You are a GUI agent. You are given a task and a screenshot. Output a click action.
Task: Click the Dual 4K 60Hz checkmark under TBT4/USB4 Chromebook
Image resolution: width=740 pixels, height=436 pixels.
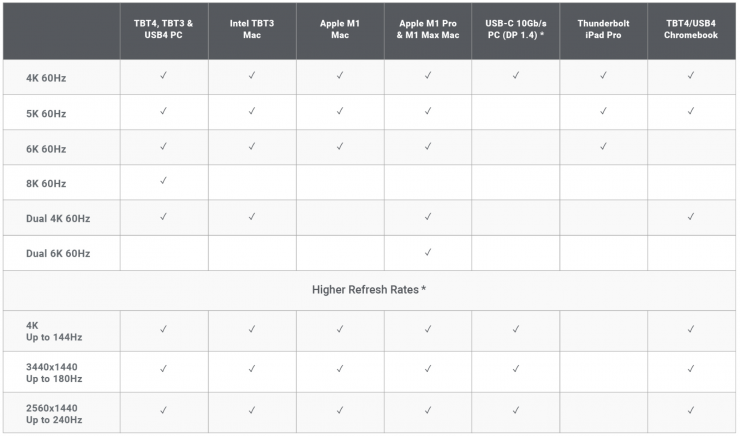click(691, 216)
